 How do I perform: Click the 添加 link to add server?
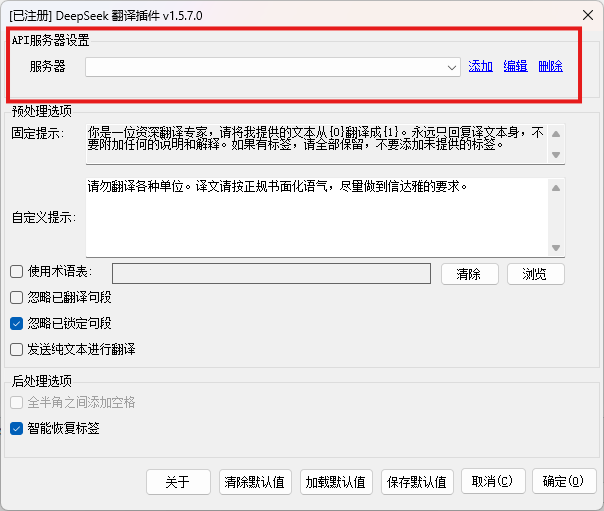tap(481, 67)
